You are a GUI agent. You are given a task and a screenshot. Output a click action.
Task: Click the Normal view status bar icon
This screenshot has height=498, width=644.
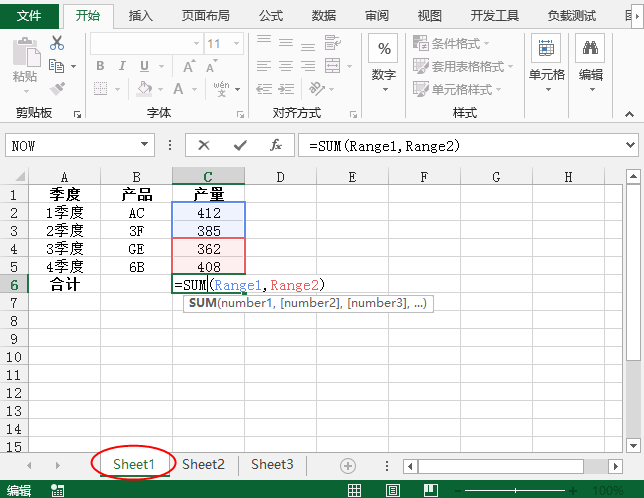pyautogui.click(x=354, y=490)
